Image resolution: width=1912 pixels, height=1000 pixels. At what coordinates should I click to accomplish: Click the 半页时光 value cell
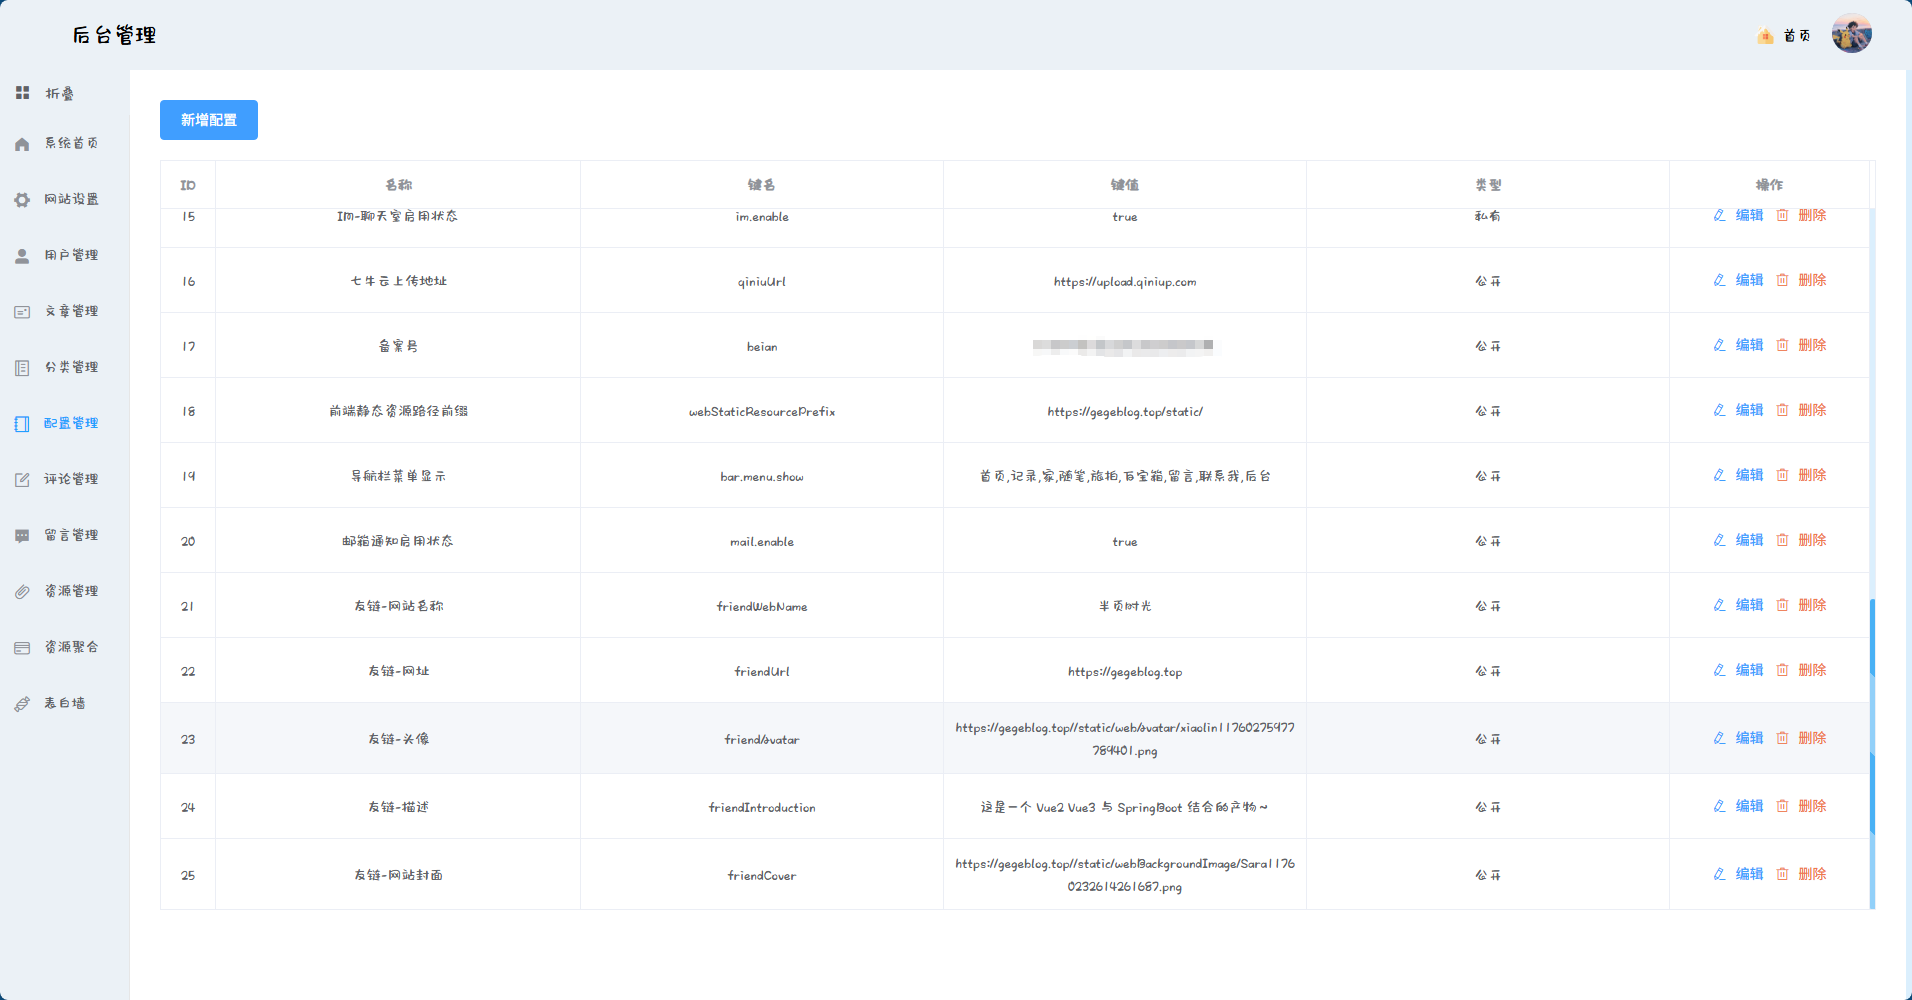click(x=1125, y=606)
